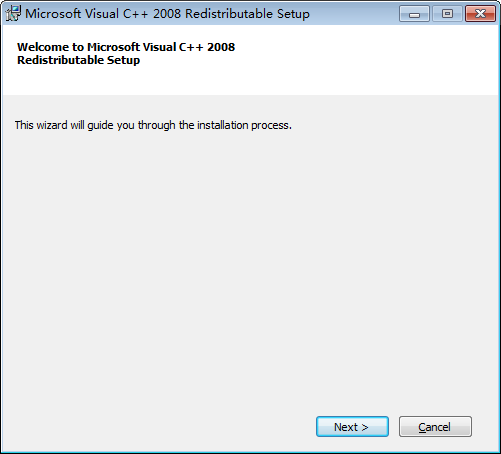This screenshot has height=454, width=501.
Task: Click the underlined 'C' of Cancel
Action: [422, 427]
